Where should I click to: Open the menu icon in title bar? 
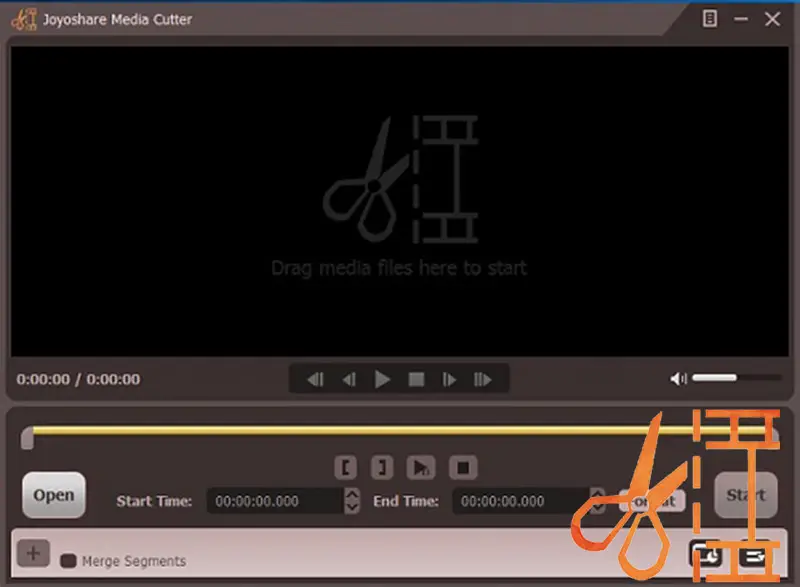point(710,19)
